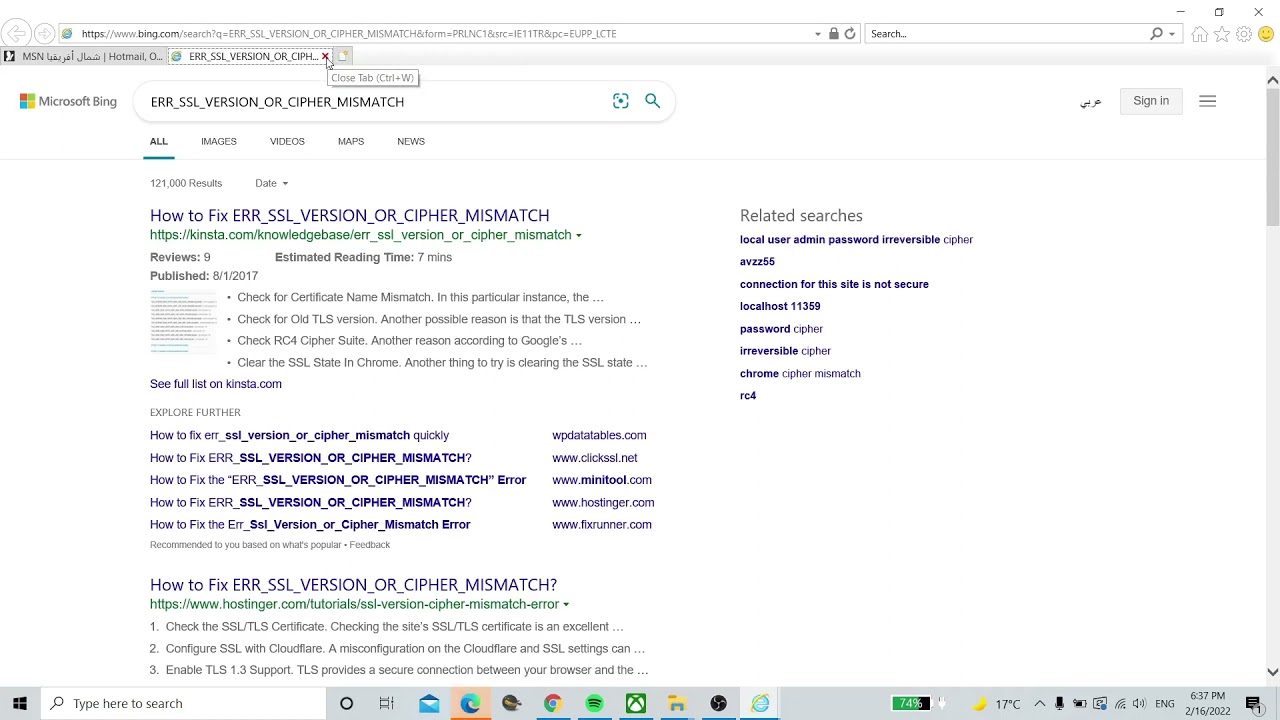This screenshot has height=720, width=1280.
Task: Open related search 'connection for this site is not secure'
Action: coord(834,284)
